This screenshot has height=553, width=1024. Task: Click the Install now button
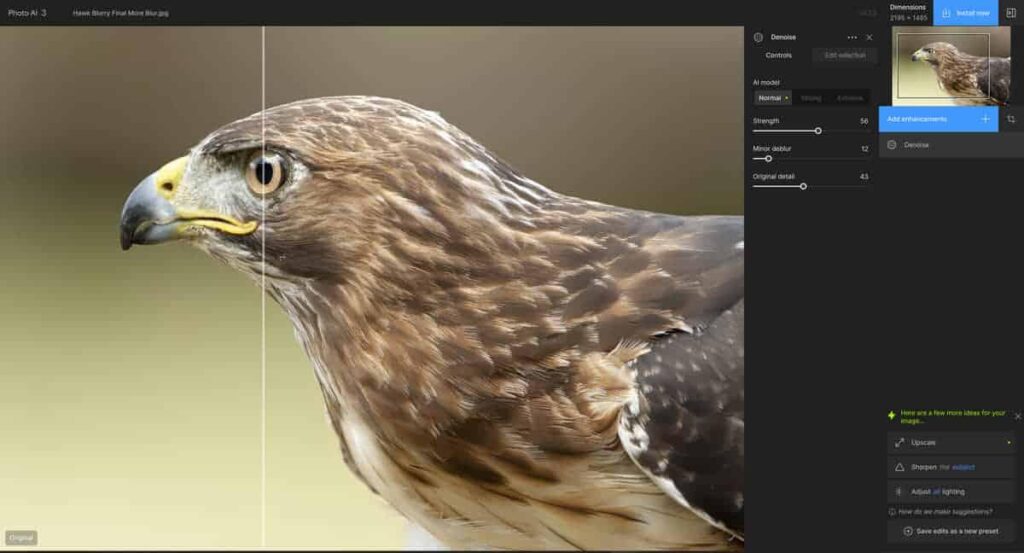[965, 13]
